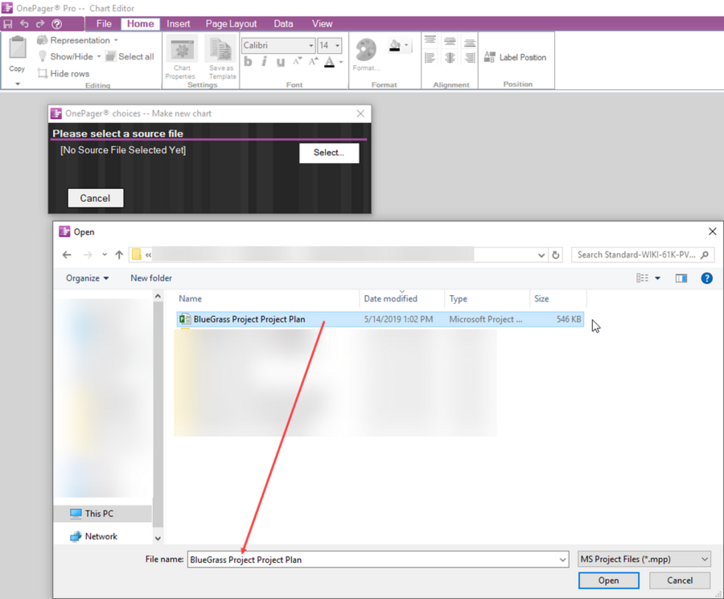Toggle underline font formatting
This screenshot has width=724, height=599.
coord(280,61)
